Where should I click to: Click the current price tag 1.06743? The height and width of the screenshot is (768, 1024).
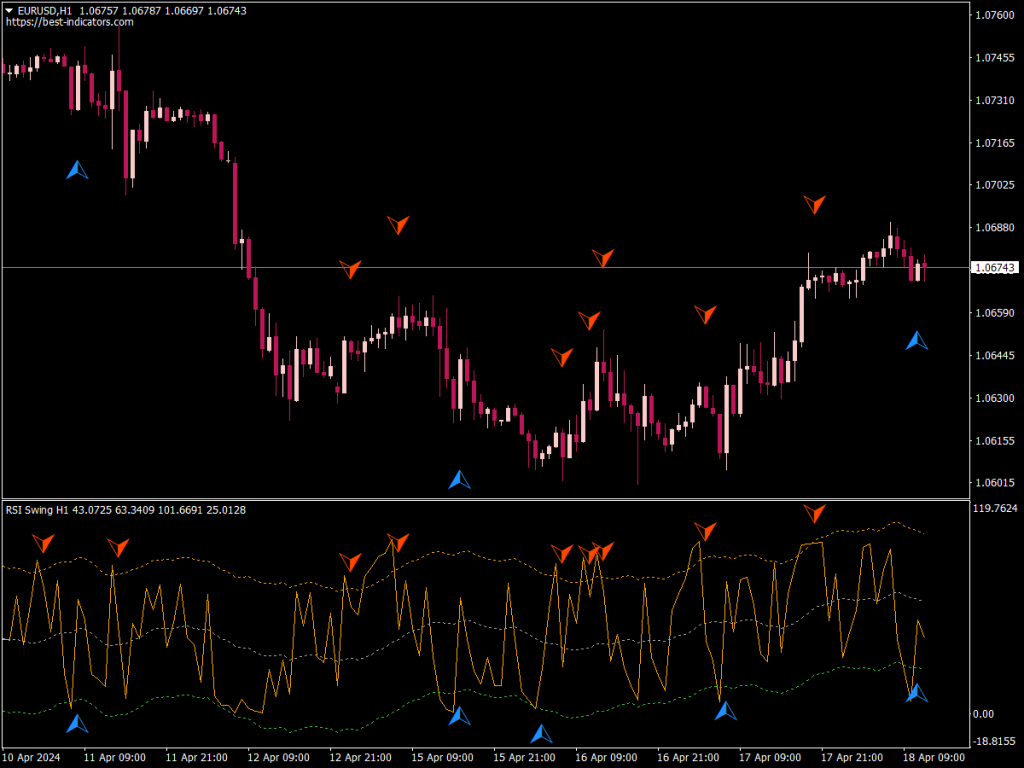coord(995,268)
